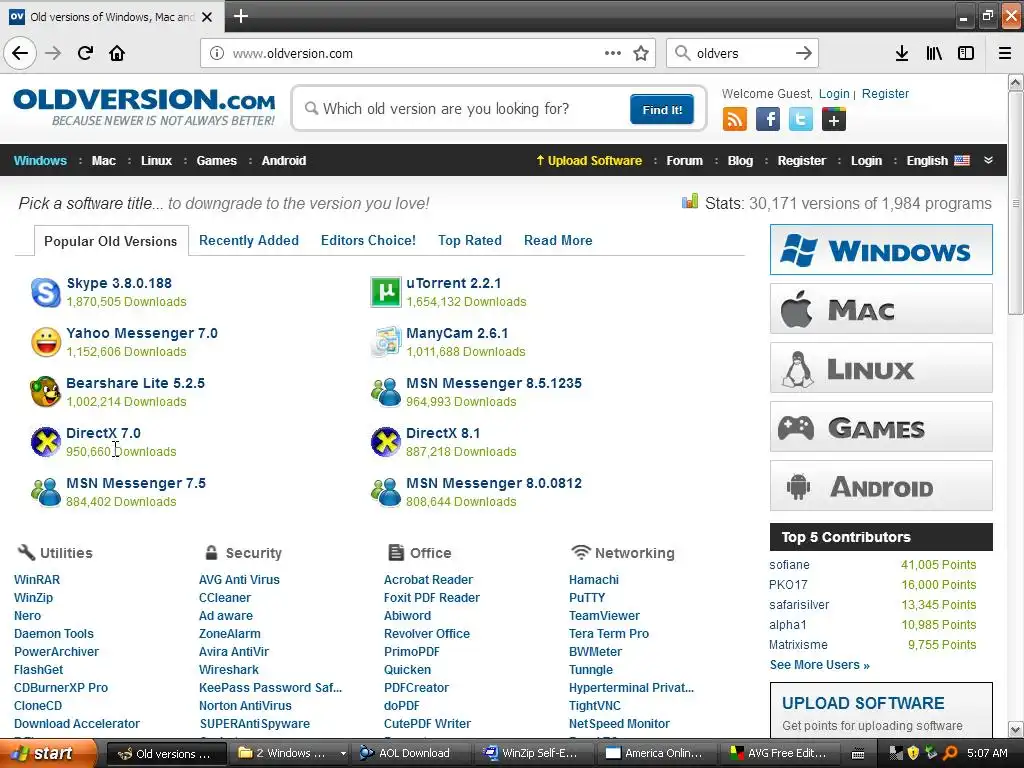The image size is (1024, 768).
Task: Switch to AOL Download taskbar item
Action: [x=413, y=753]
